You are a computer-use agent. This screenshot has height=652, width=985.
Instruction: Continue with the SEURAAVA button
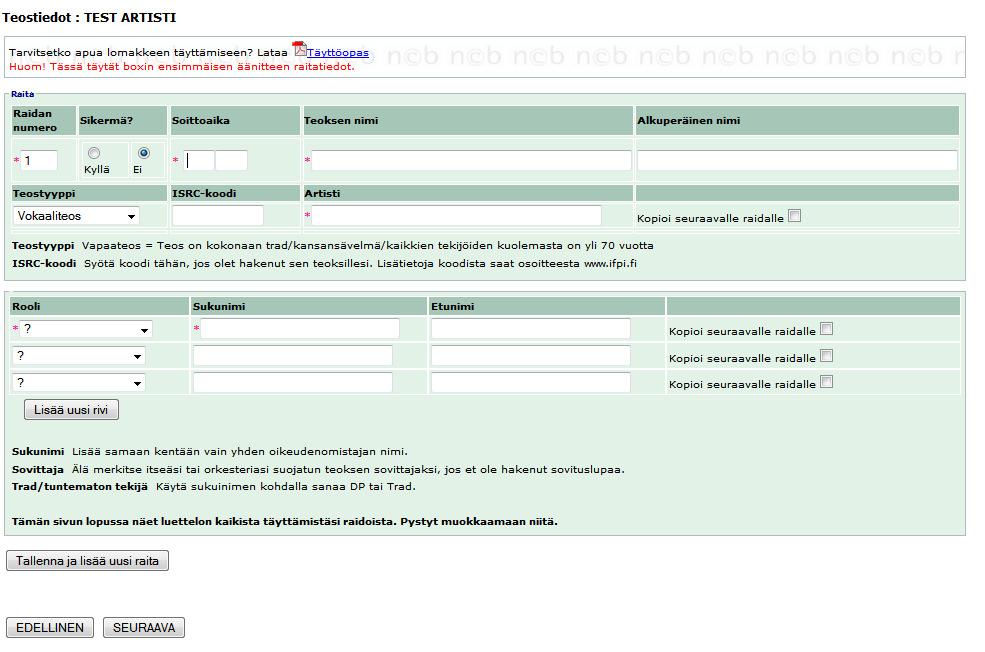click(x=144, y=628)
